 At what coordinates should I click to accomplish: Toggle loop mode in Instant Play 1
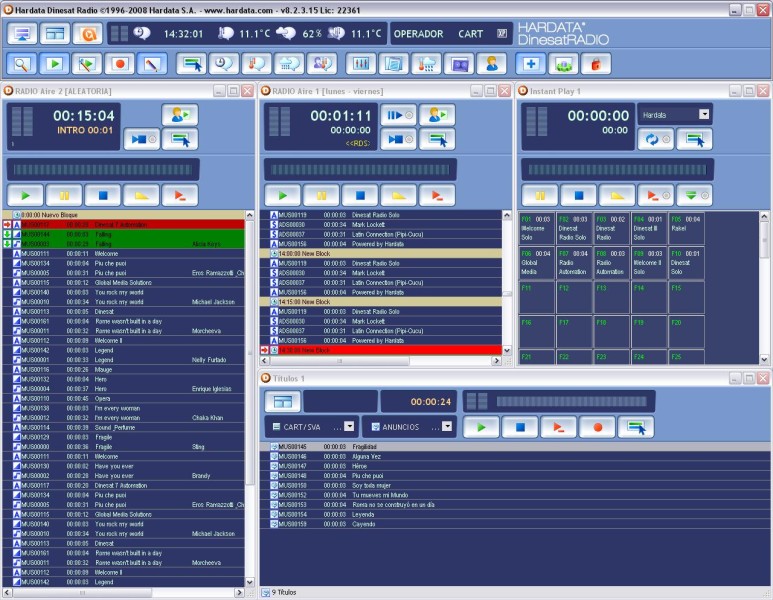656,140
